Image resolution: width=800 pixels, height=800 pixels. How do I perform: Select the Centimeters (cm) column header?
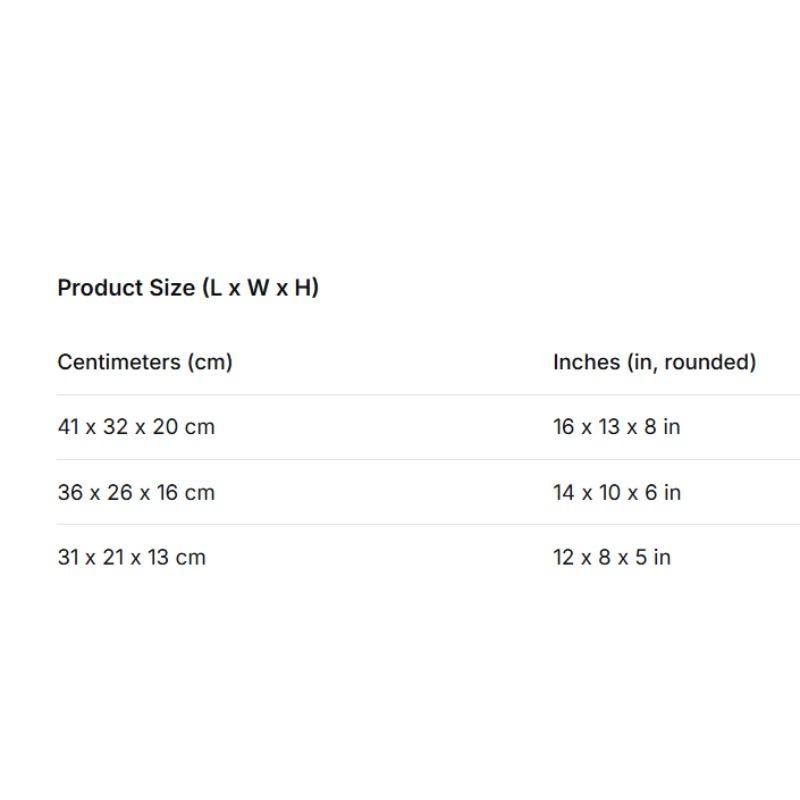point(145,362)
